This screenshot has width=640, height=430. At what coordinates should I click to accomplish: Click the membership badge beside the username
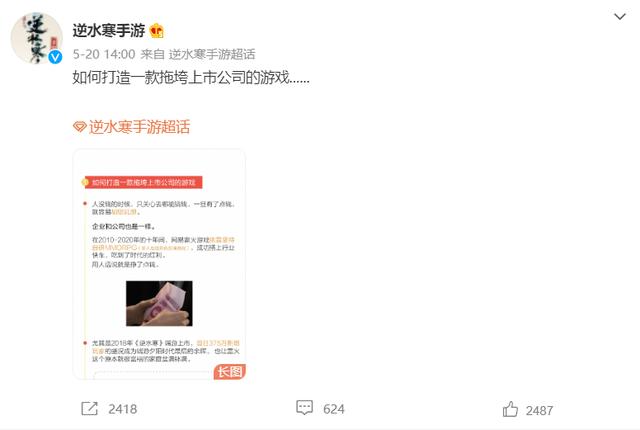point(157,31)
